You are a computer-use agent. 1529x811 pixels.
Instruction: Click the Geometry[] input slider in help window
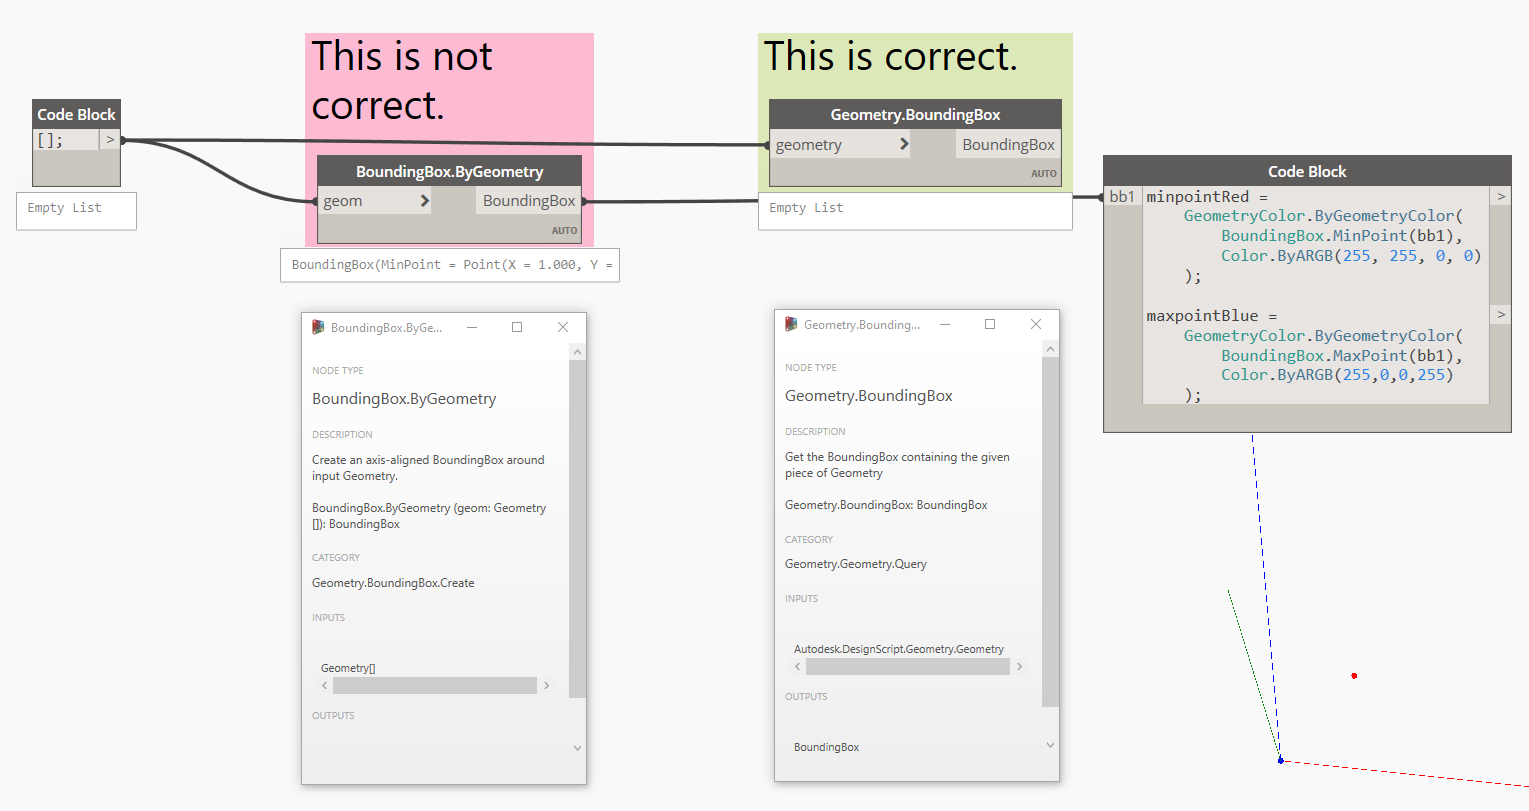434,685
